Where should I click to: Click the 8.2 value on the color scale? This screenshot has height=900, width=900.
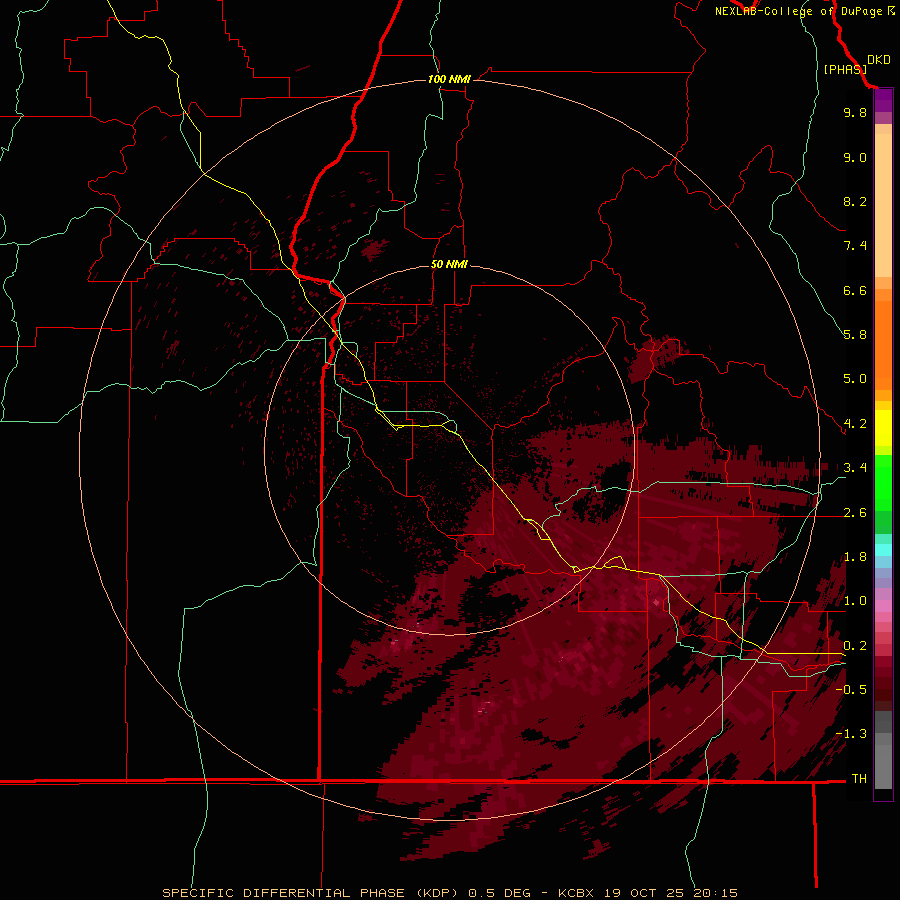[855, 201]
